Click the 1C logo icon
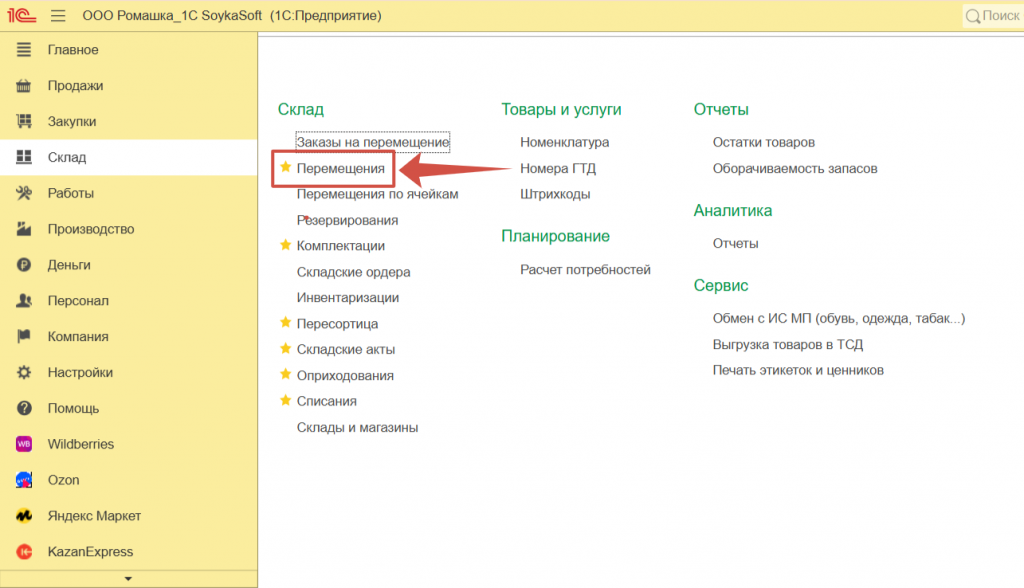This screenshot has width=1024, height=588. (22, 16)
